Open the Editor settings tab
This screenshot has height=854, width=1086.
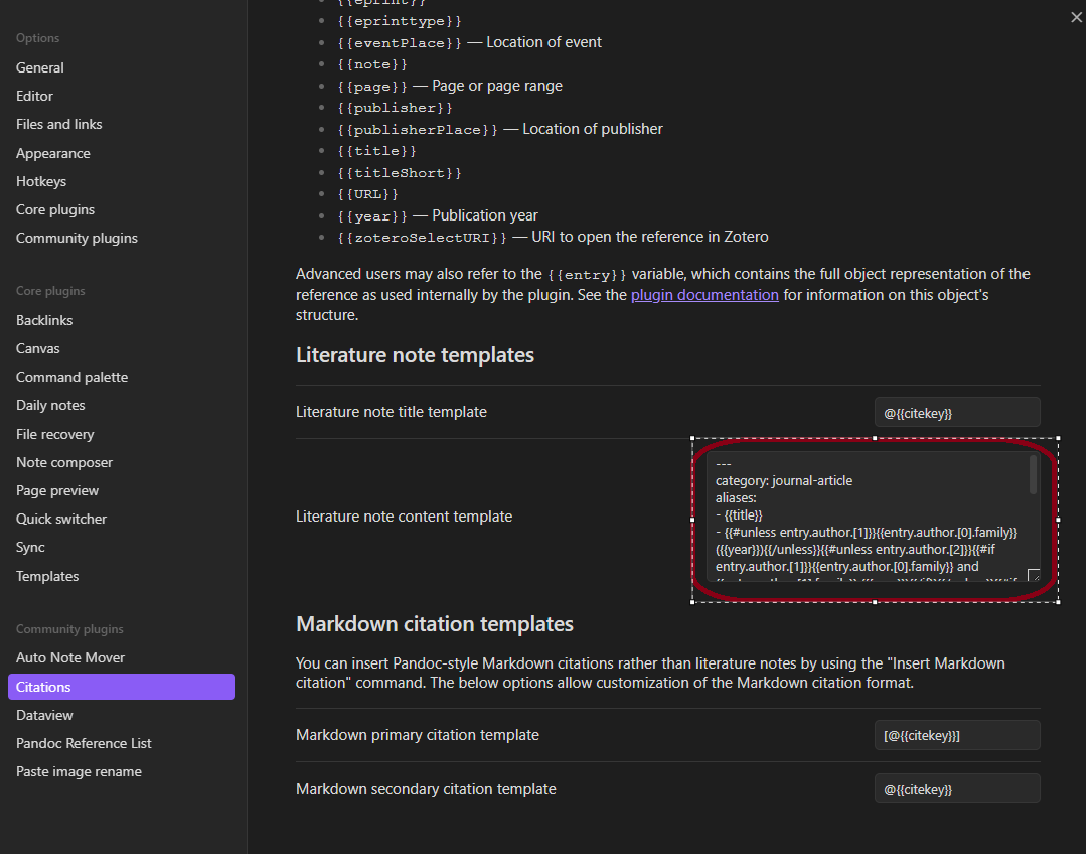pos(35,96)
